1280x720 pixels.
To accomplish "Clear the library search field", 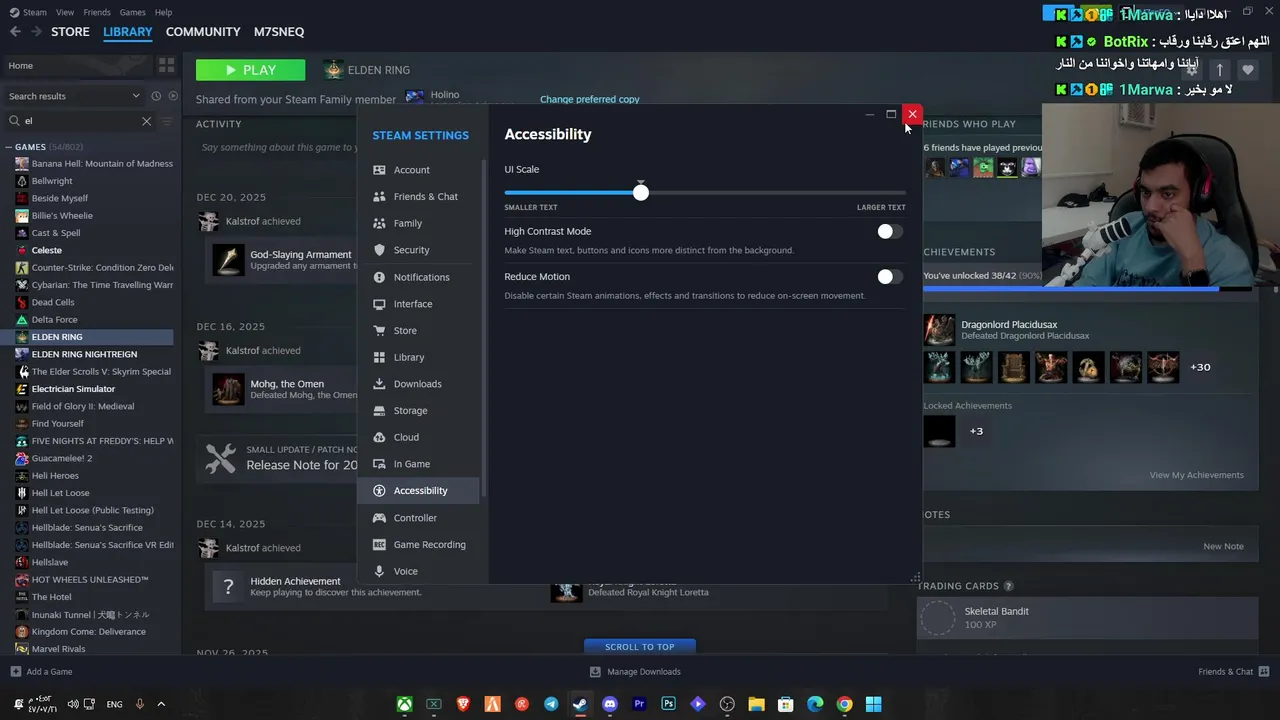I will [146, 121].
